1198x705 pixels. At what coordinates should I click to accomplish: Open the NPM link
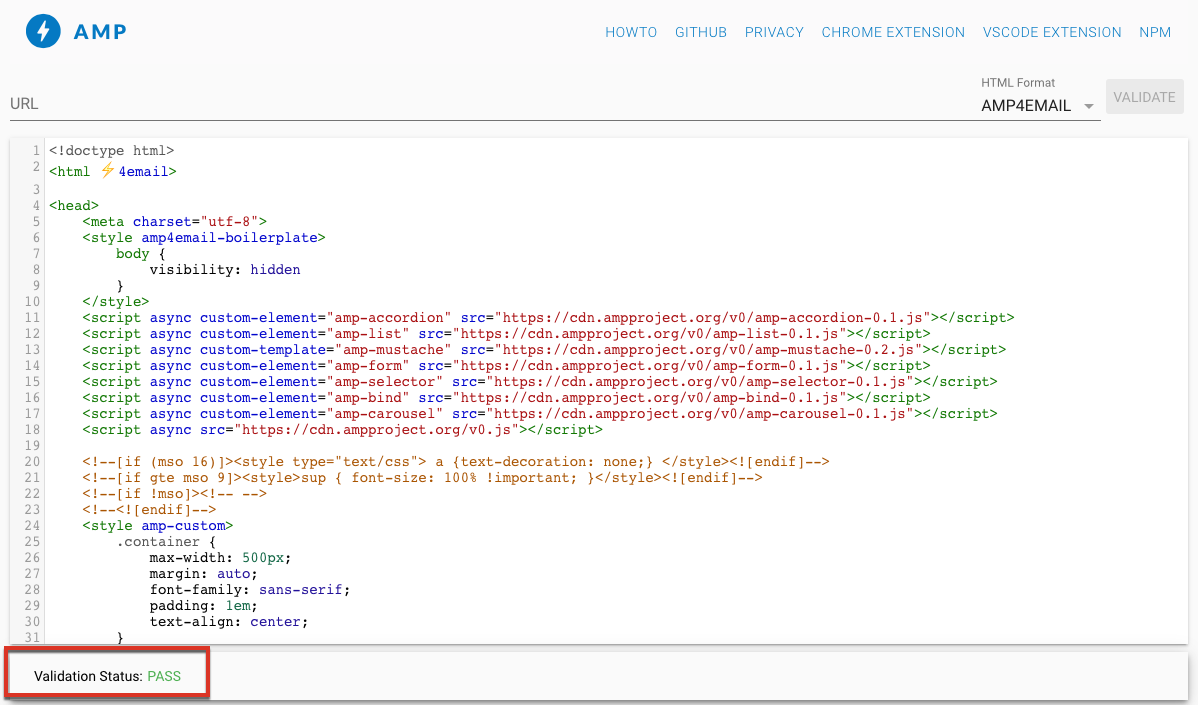click(x=1154, y=32)
